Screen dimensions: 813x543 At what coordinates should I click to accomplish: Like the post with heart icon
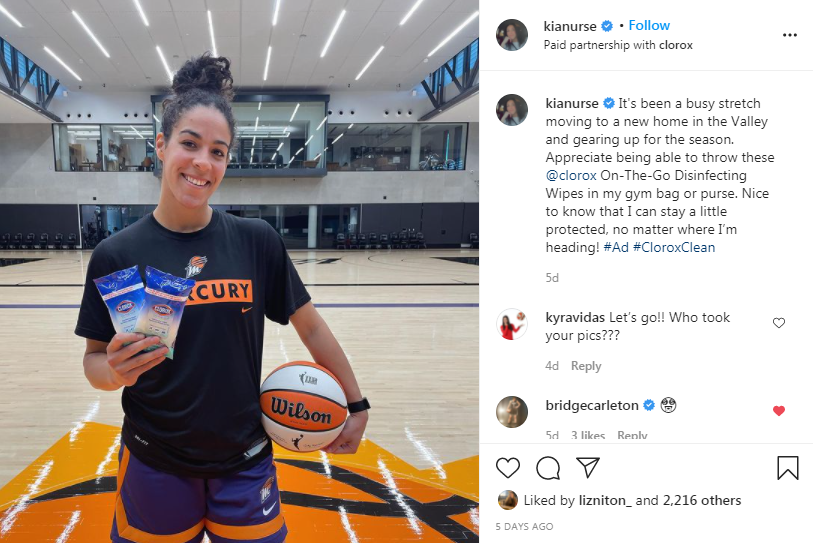[x=508, y=468]
